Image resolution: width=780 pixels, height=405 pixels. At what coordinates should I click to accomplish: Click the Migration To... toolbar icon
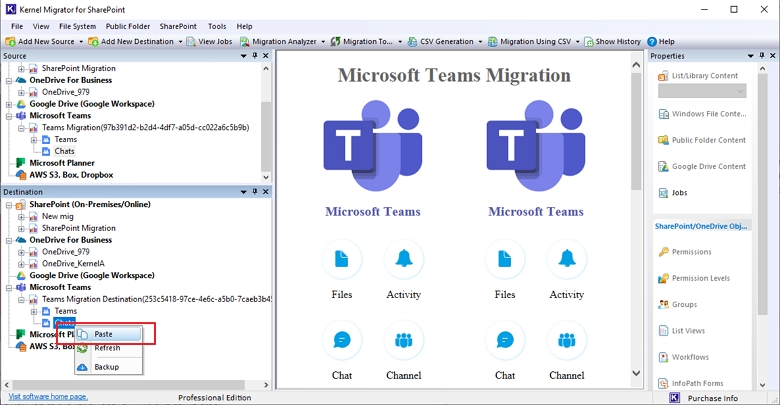pyautogui.click(x=335, y=42)
